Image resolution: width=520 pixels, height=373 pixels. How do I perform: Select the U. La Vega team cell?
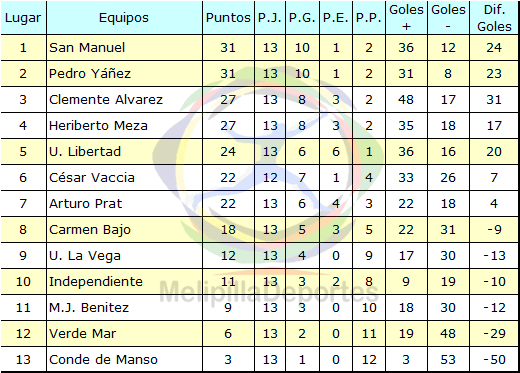tap(124, 255)
